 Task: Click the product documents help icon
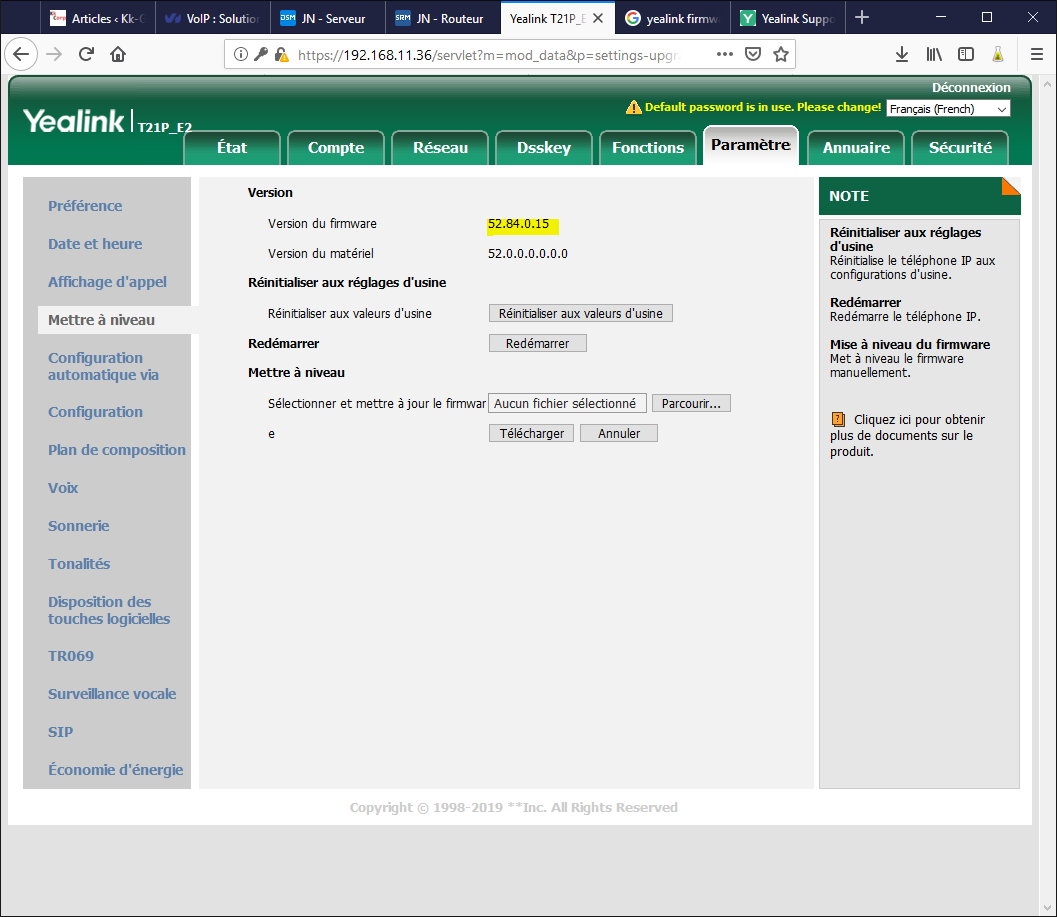838,420
